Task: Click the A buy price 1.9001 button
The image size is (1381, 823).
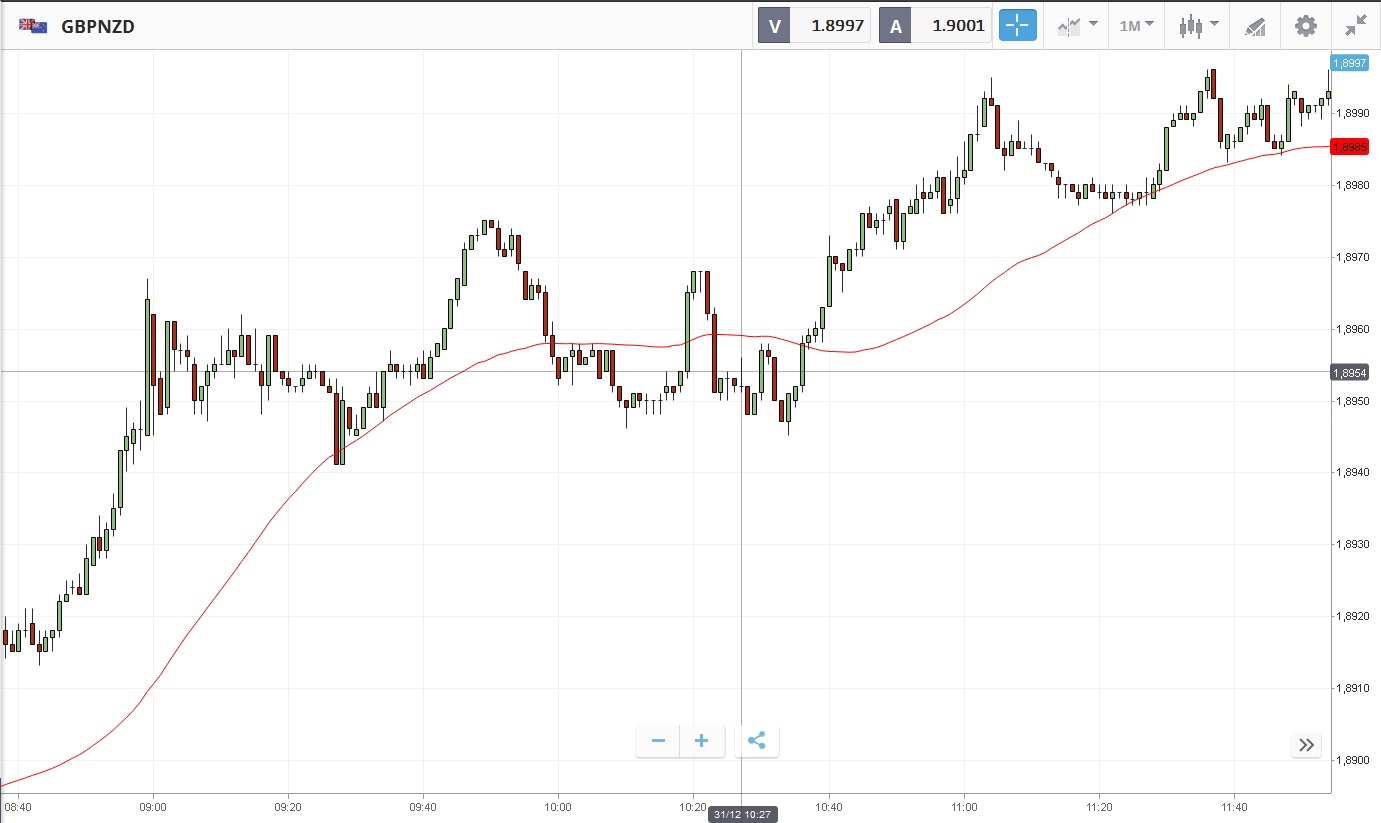Action: point(935,26)
